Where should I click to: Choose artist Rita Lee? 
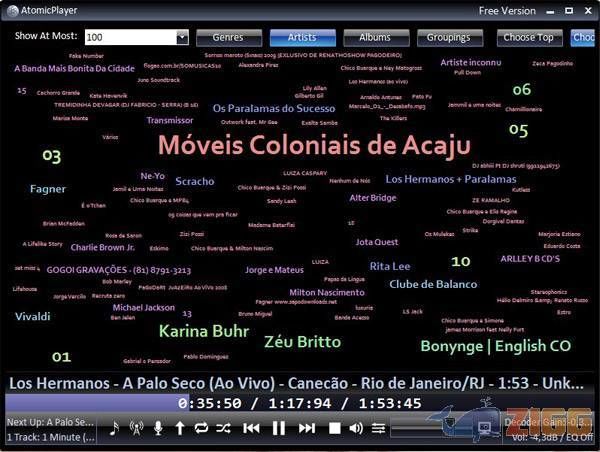click(390, 266)
